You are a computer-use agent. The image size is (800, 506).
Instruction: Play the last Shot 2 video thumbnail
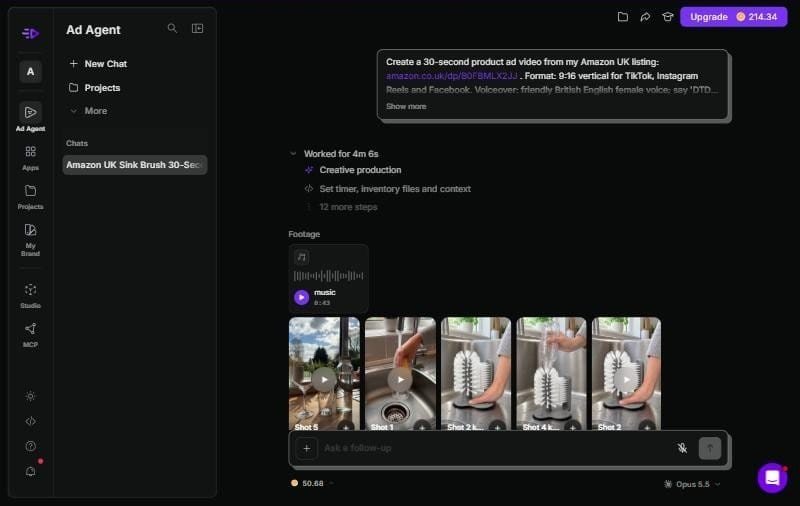(x=626, y=380)
